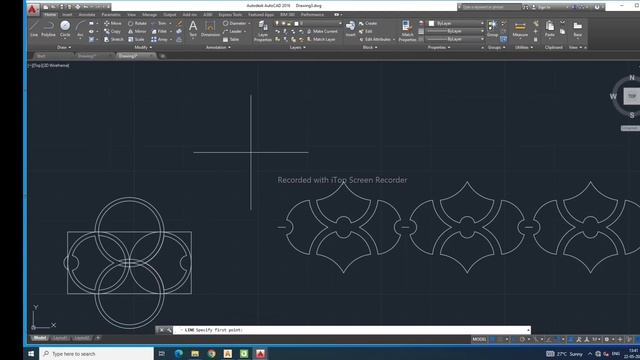Open Microsoft Edge from taskbar
This screenshot has width=640, height=360.
pyautogui.click(x=178, y=353)
